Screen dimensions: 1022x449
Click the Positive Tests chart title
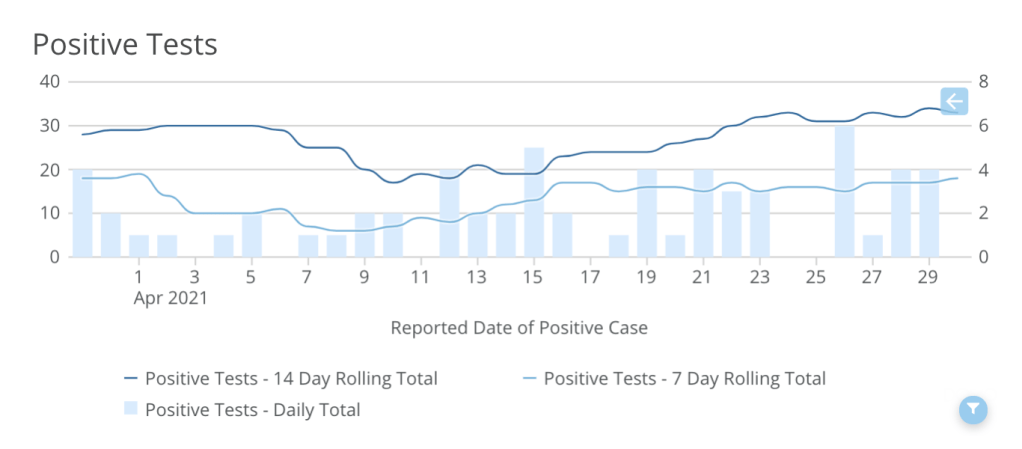[x=125, y=45]
